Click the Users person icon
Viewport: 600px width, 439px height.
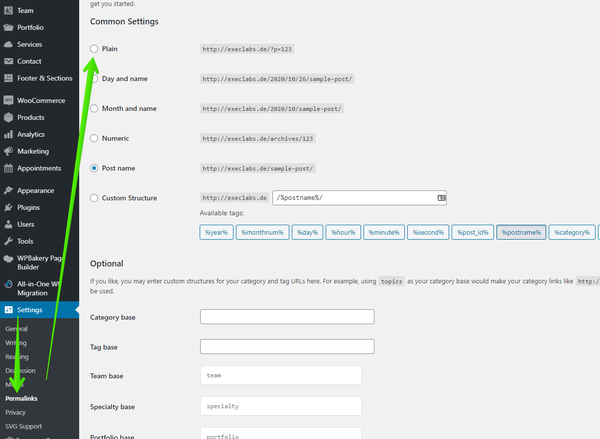[8, 224]
